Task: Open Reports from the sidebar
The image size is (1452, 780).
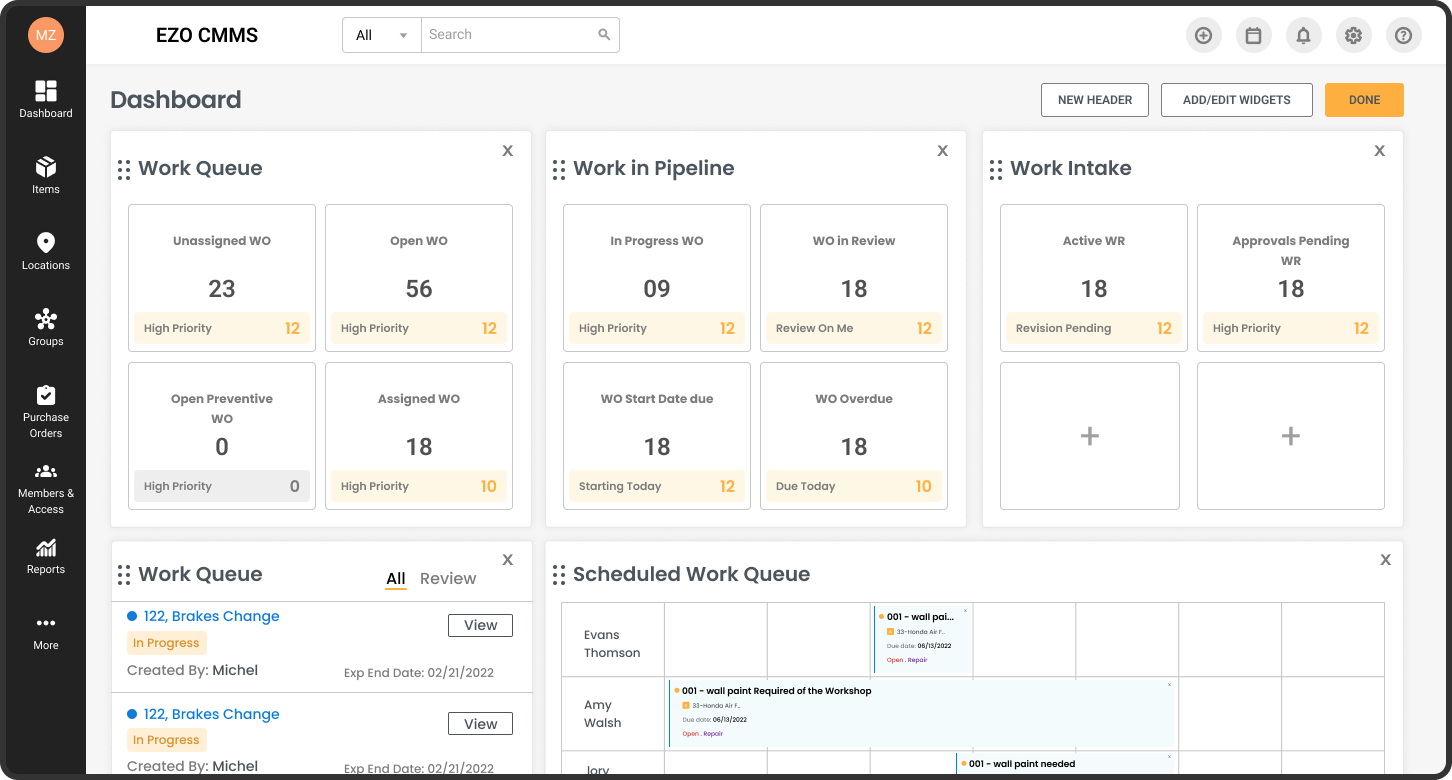Action: point(46,556)
